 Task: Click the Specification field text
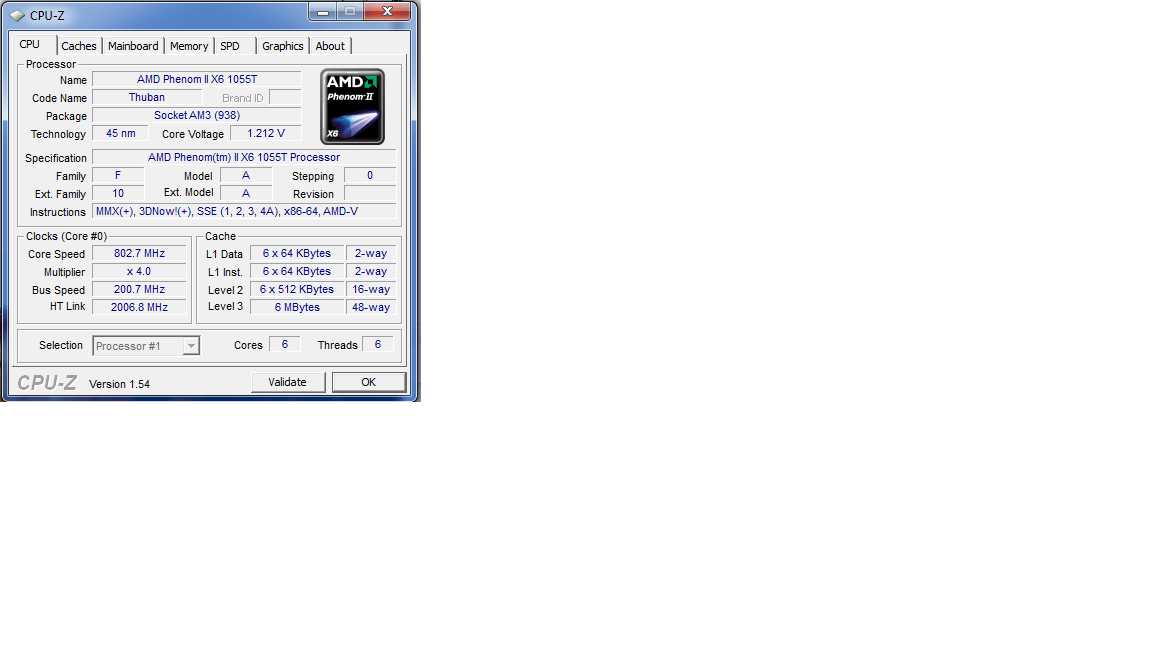244,157
